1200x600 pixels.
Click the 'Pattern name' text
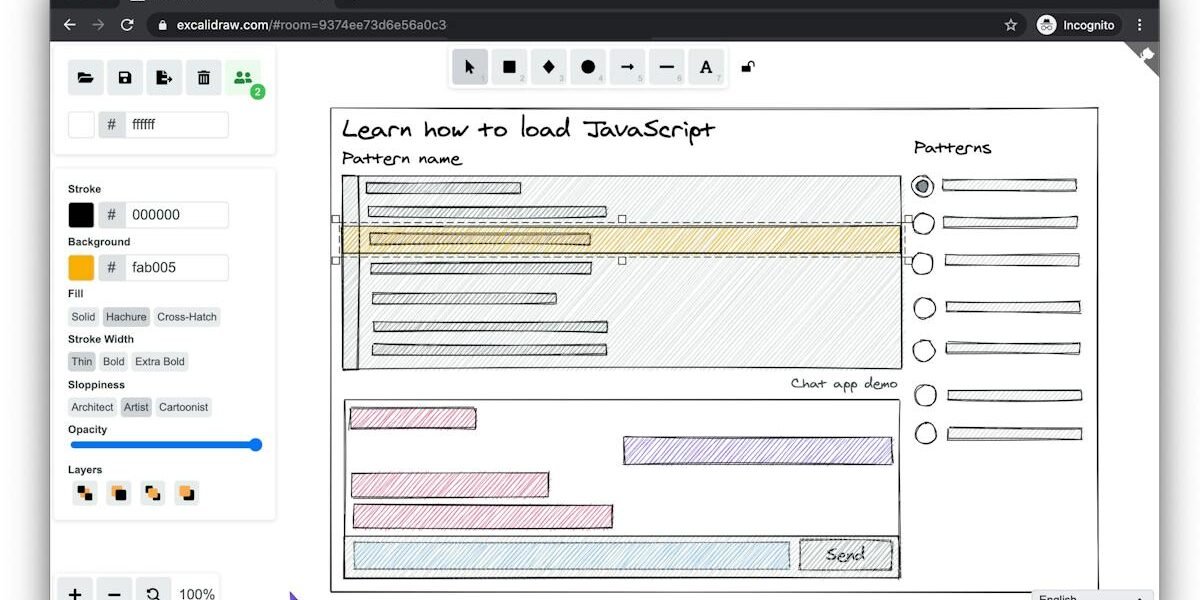402,159
